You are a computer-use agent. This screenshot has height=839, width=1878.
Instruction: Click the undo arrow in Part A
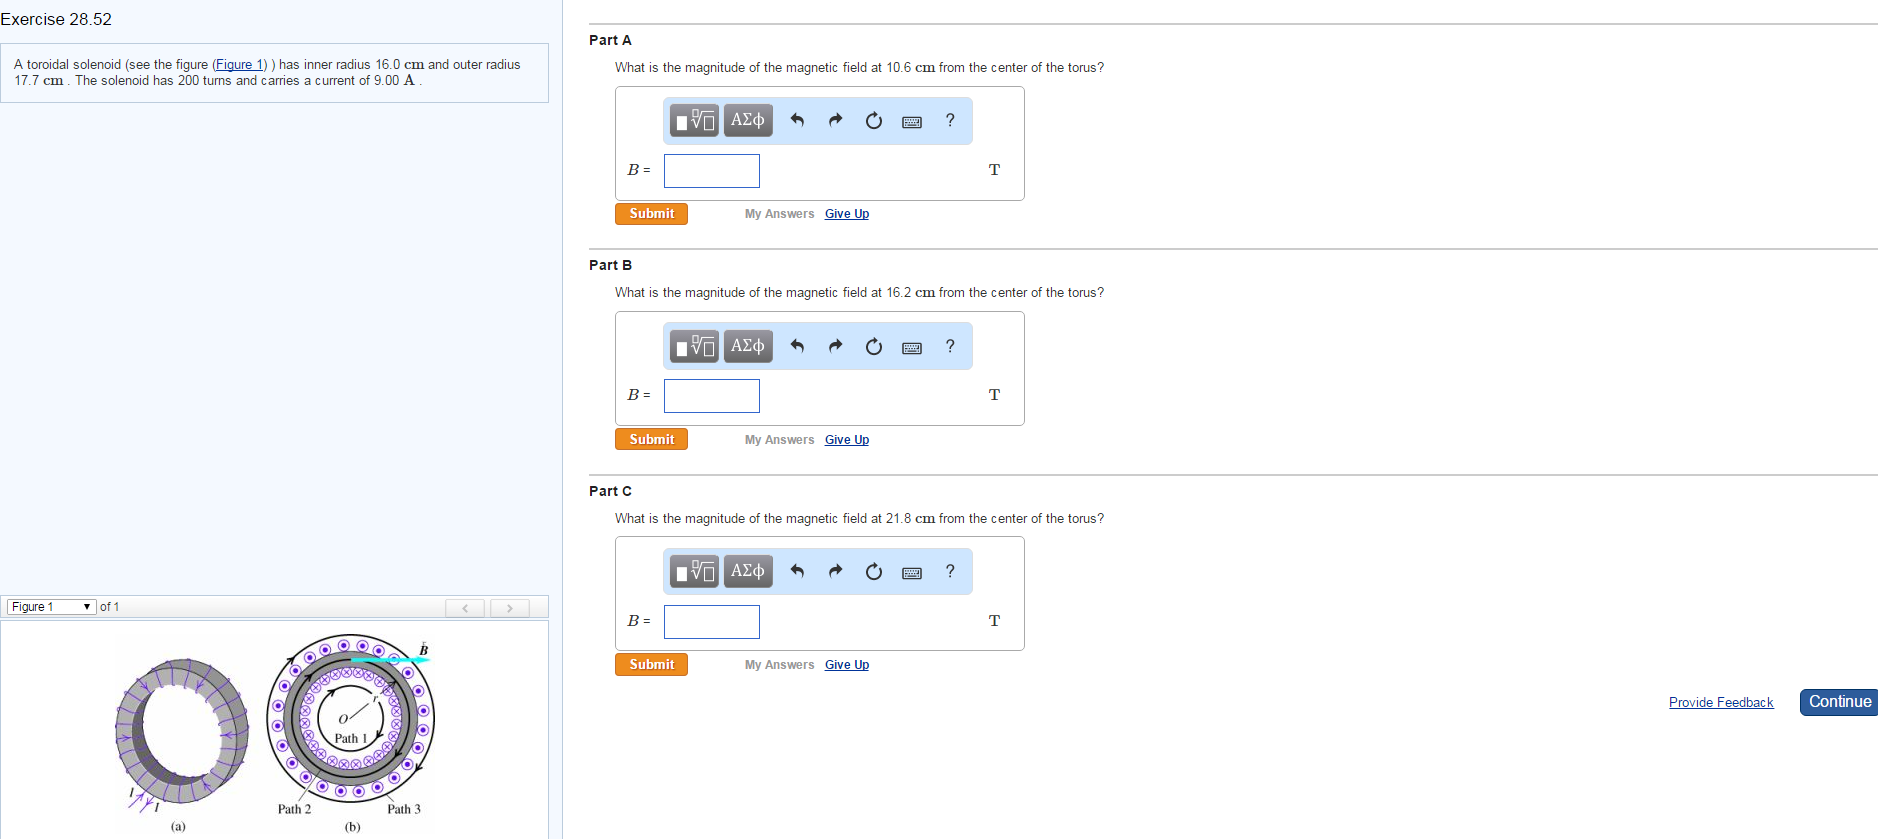(797, 121)
